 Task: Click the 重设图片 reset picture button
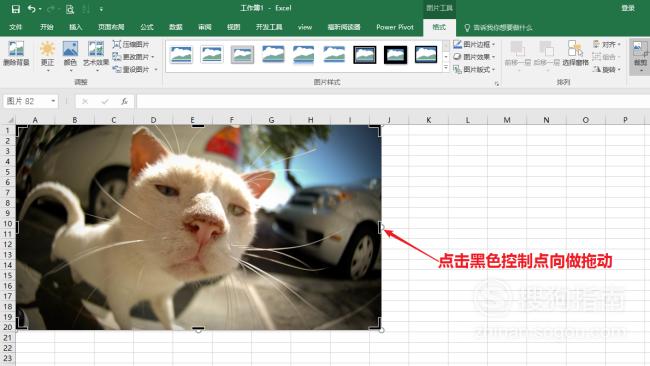[x=131, y=69]
